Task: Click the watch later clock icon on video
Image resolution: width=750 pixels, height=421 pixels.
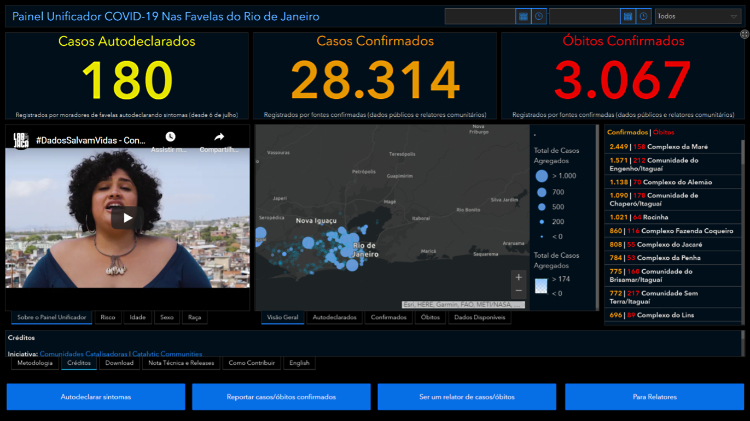Action: click(170, 137)
